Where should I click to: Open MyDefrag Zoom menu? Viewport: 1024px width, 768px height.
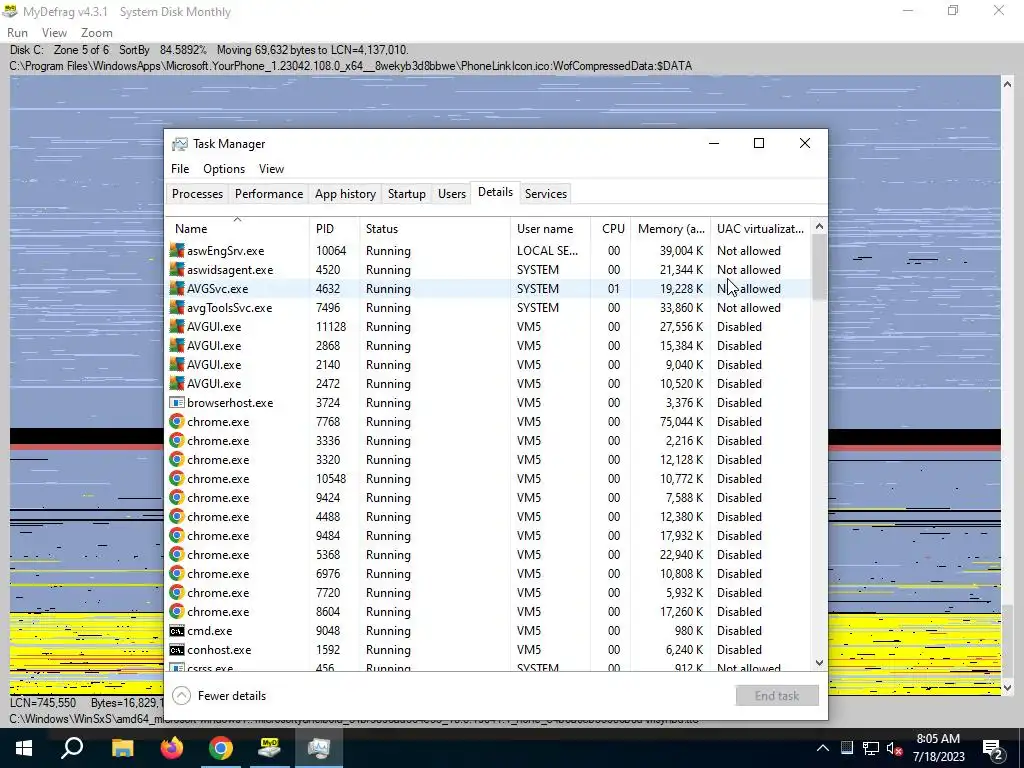pyautogui.click(x=97, y=33)
